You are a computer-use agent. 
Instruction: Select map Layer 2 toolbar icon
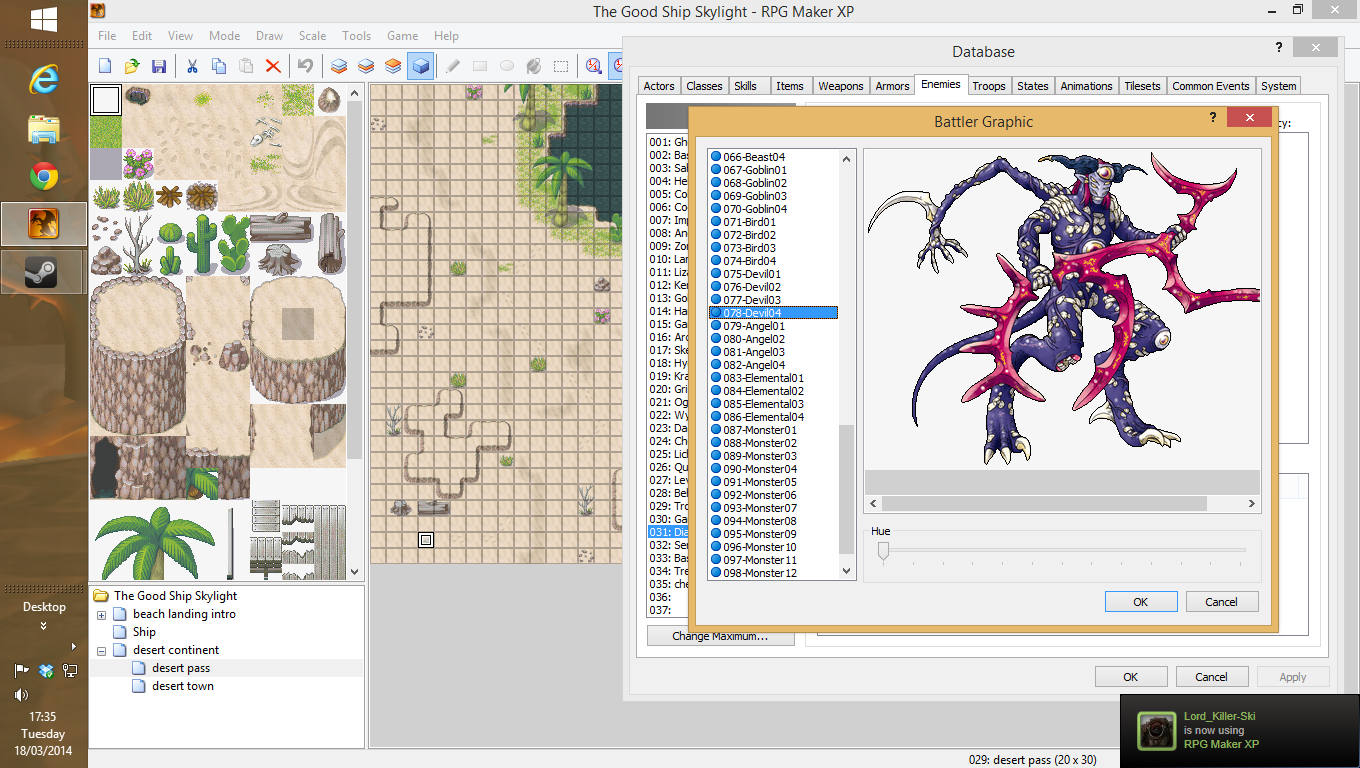(x=366, y=66)
